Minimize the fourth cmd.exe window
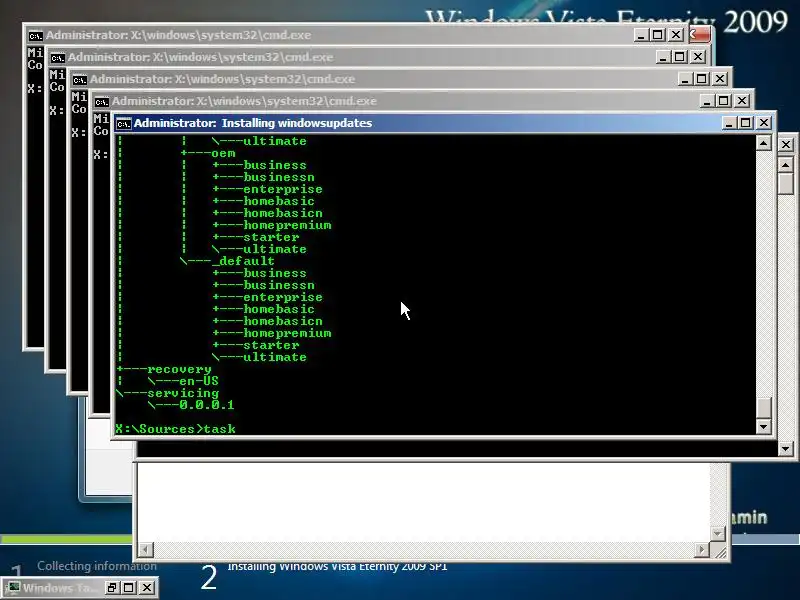The image size is (800, 600). (x=707, y=101)
